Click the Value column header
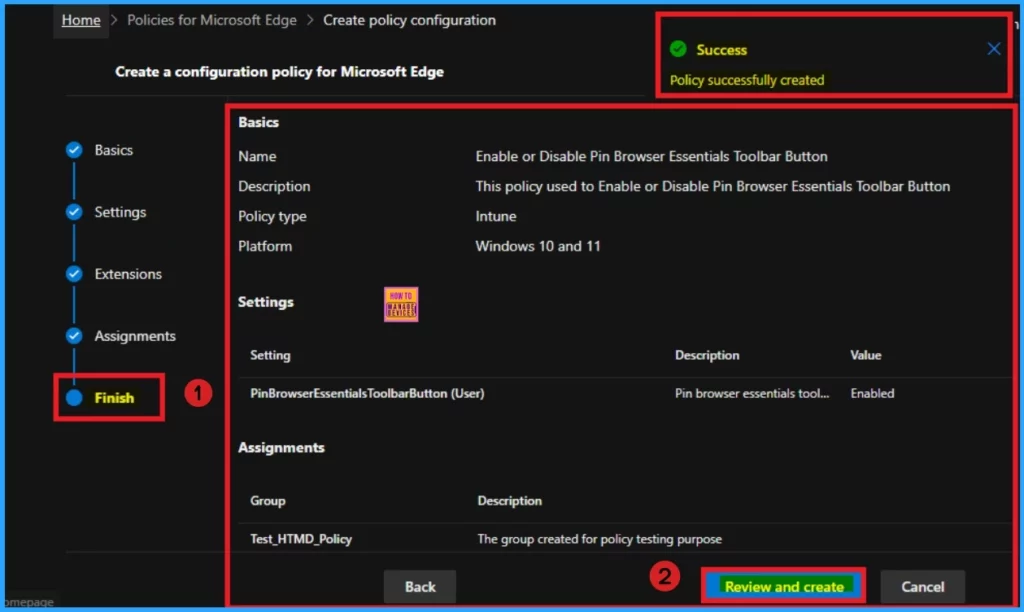The image size is (1024, 612). [865, 355]
